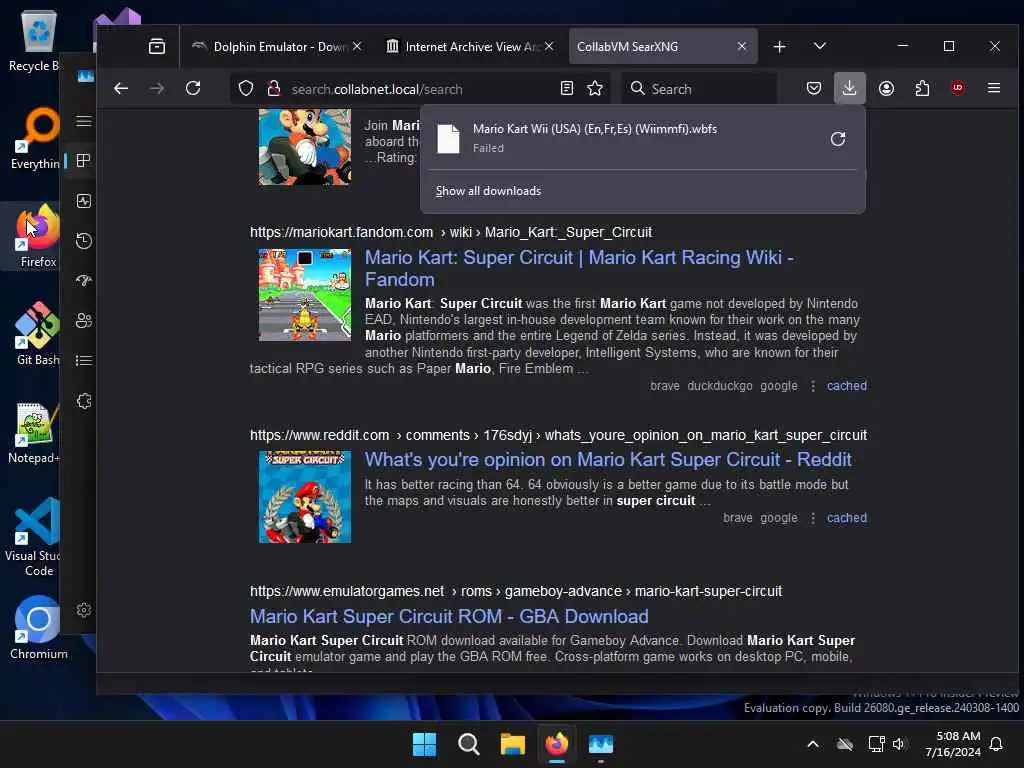Viewport: 1024px width, 768px height.
Task: Open clock showing 5:08 AM
Action: 953,744
